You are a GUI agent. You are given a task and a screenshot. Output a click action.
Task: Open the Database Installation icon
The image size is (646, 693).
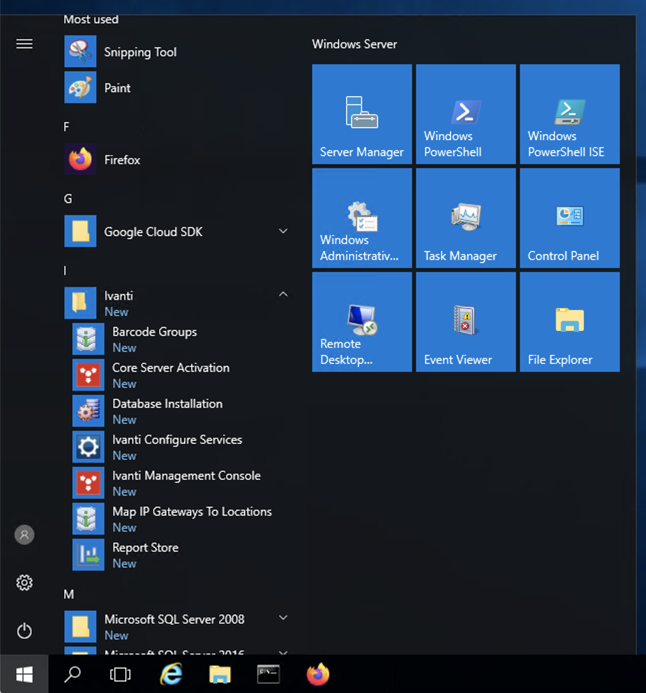click(88, 411)
